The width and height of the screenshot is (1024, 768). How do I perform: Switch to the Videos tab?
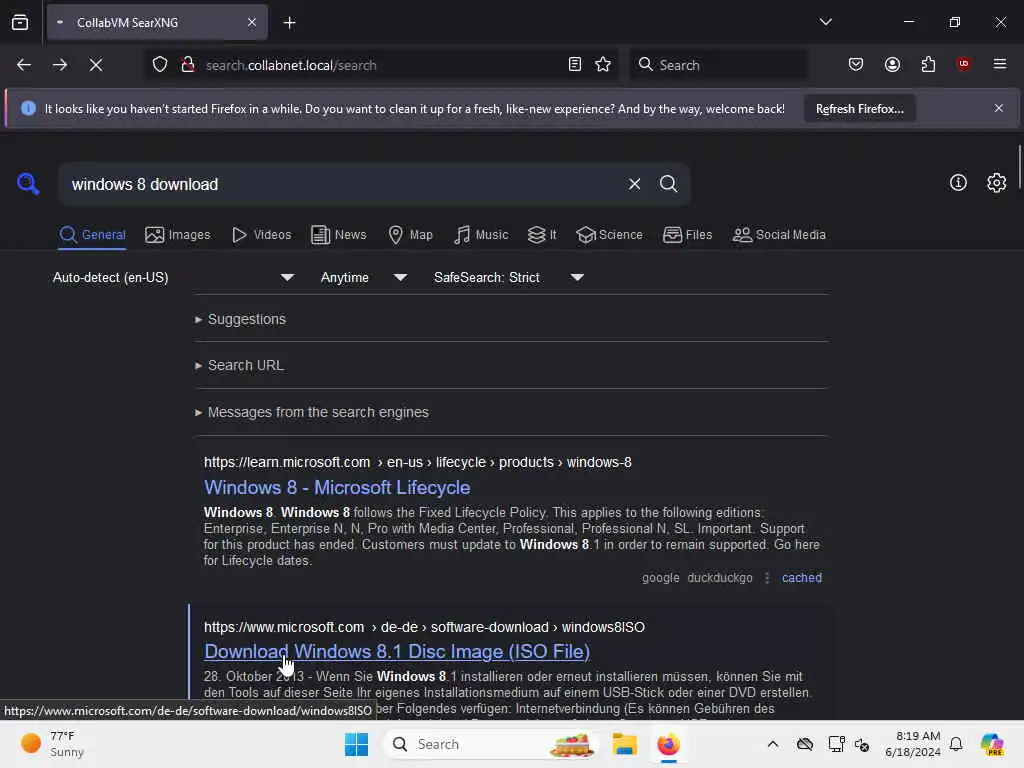click(x=261, y=235)
